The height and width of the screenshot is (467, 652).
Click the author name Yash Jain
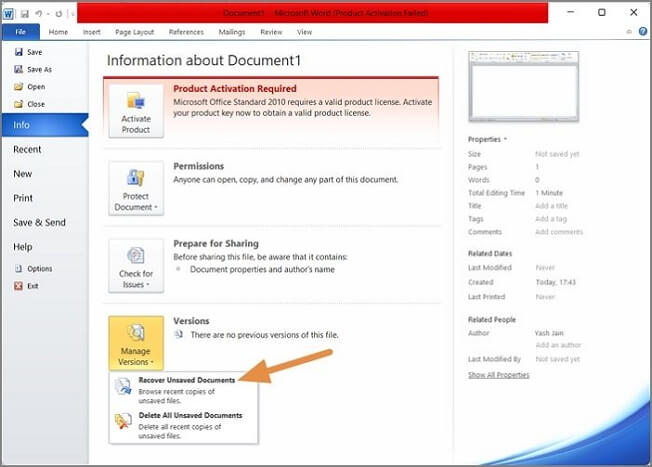[x=549, y=333]
